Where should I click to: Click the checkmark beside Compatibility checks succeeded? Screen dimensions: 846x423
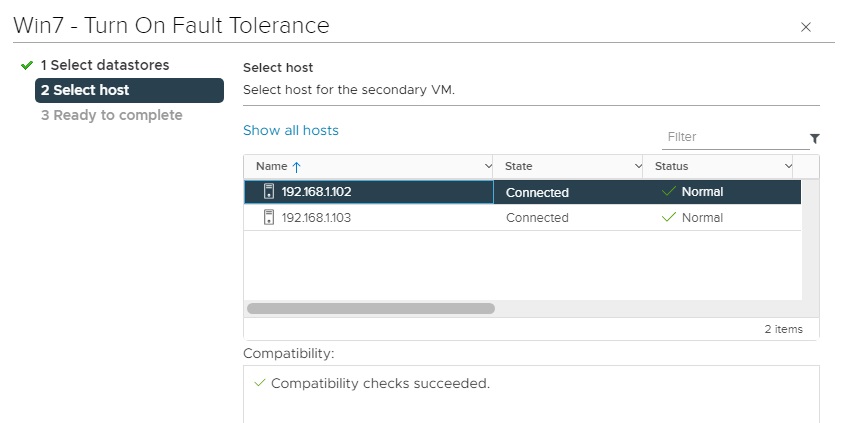pyautogui.click(x=260, y=383)
